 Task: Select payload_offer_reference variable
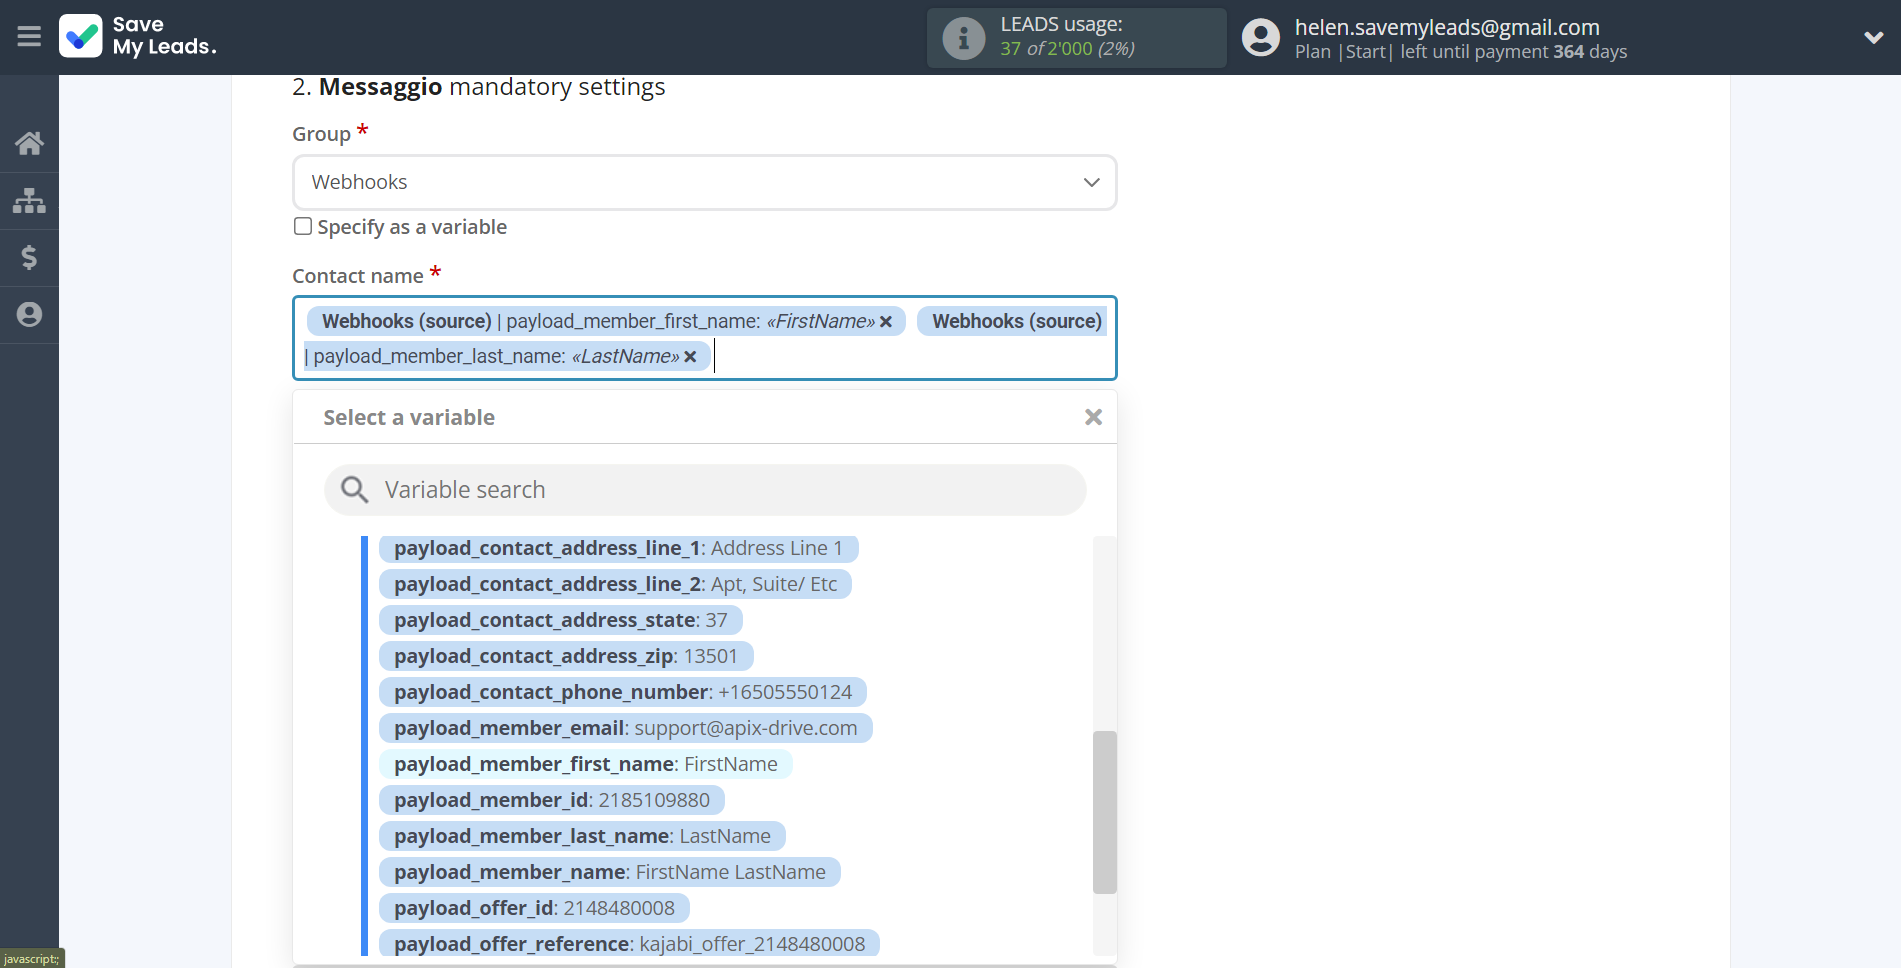pyautogui.click(x=629, y=943)
